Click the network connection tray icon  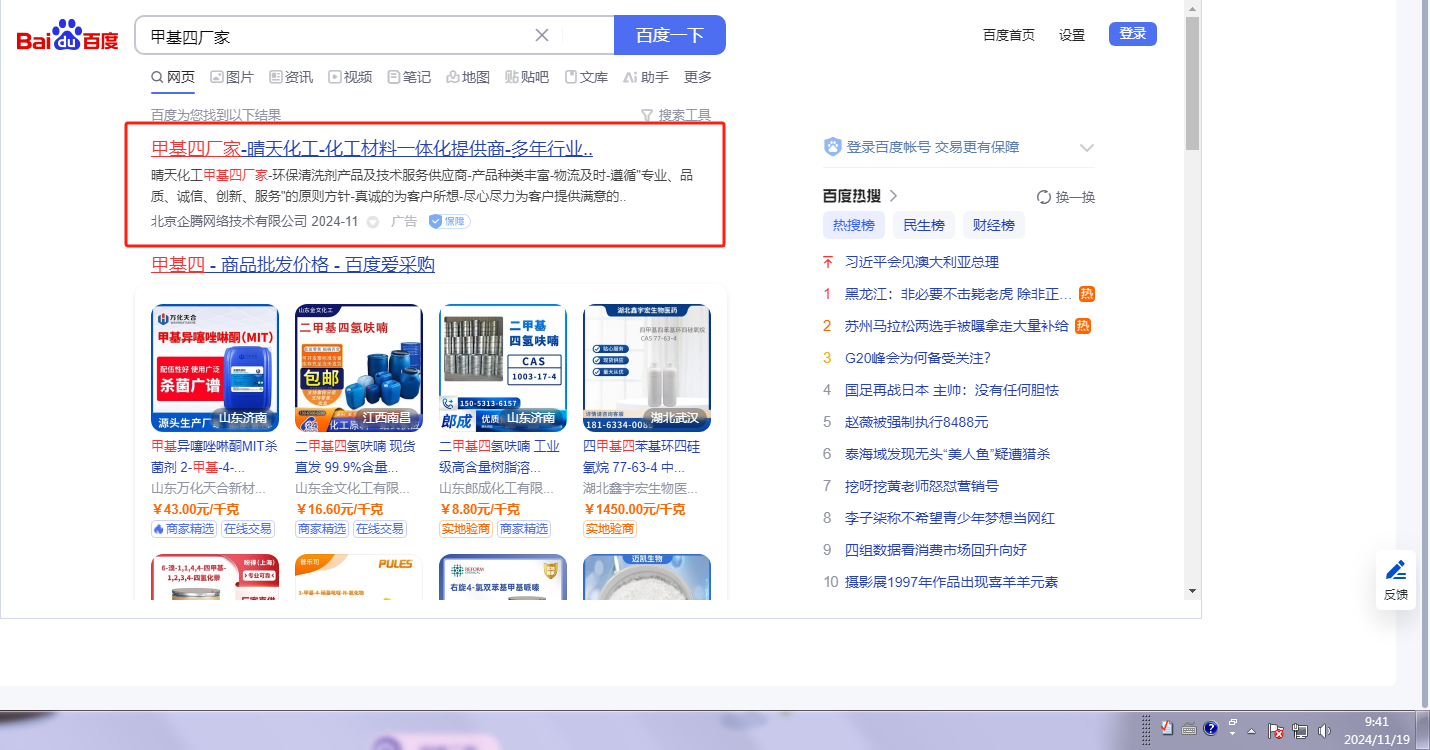(x=1300, y=731)
